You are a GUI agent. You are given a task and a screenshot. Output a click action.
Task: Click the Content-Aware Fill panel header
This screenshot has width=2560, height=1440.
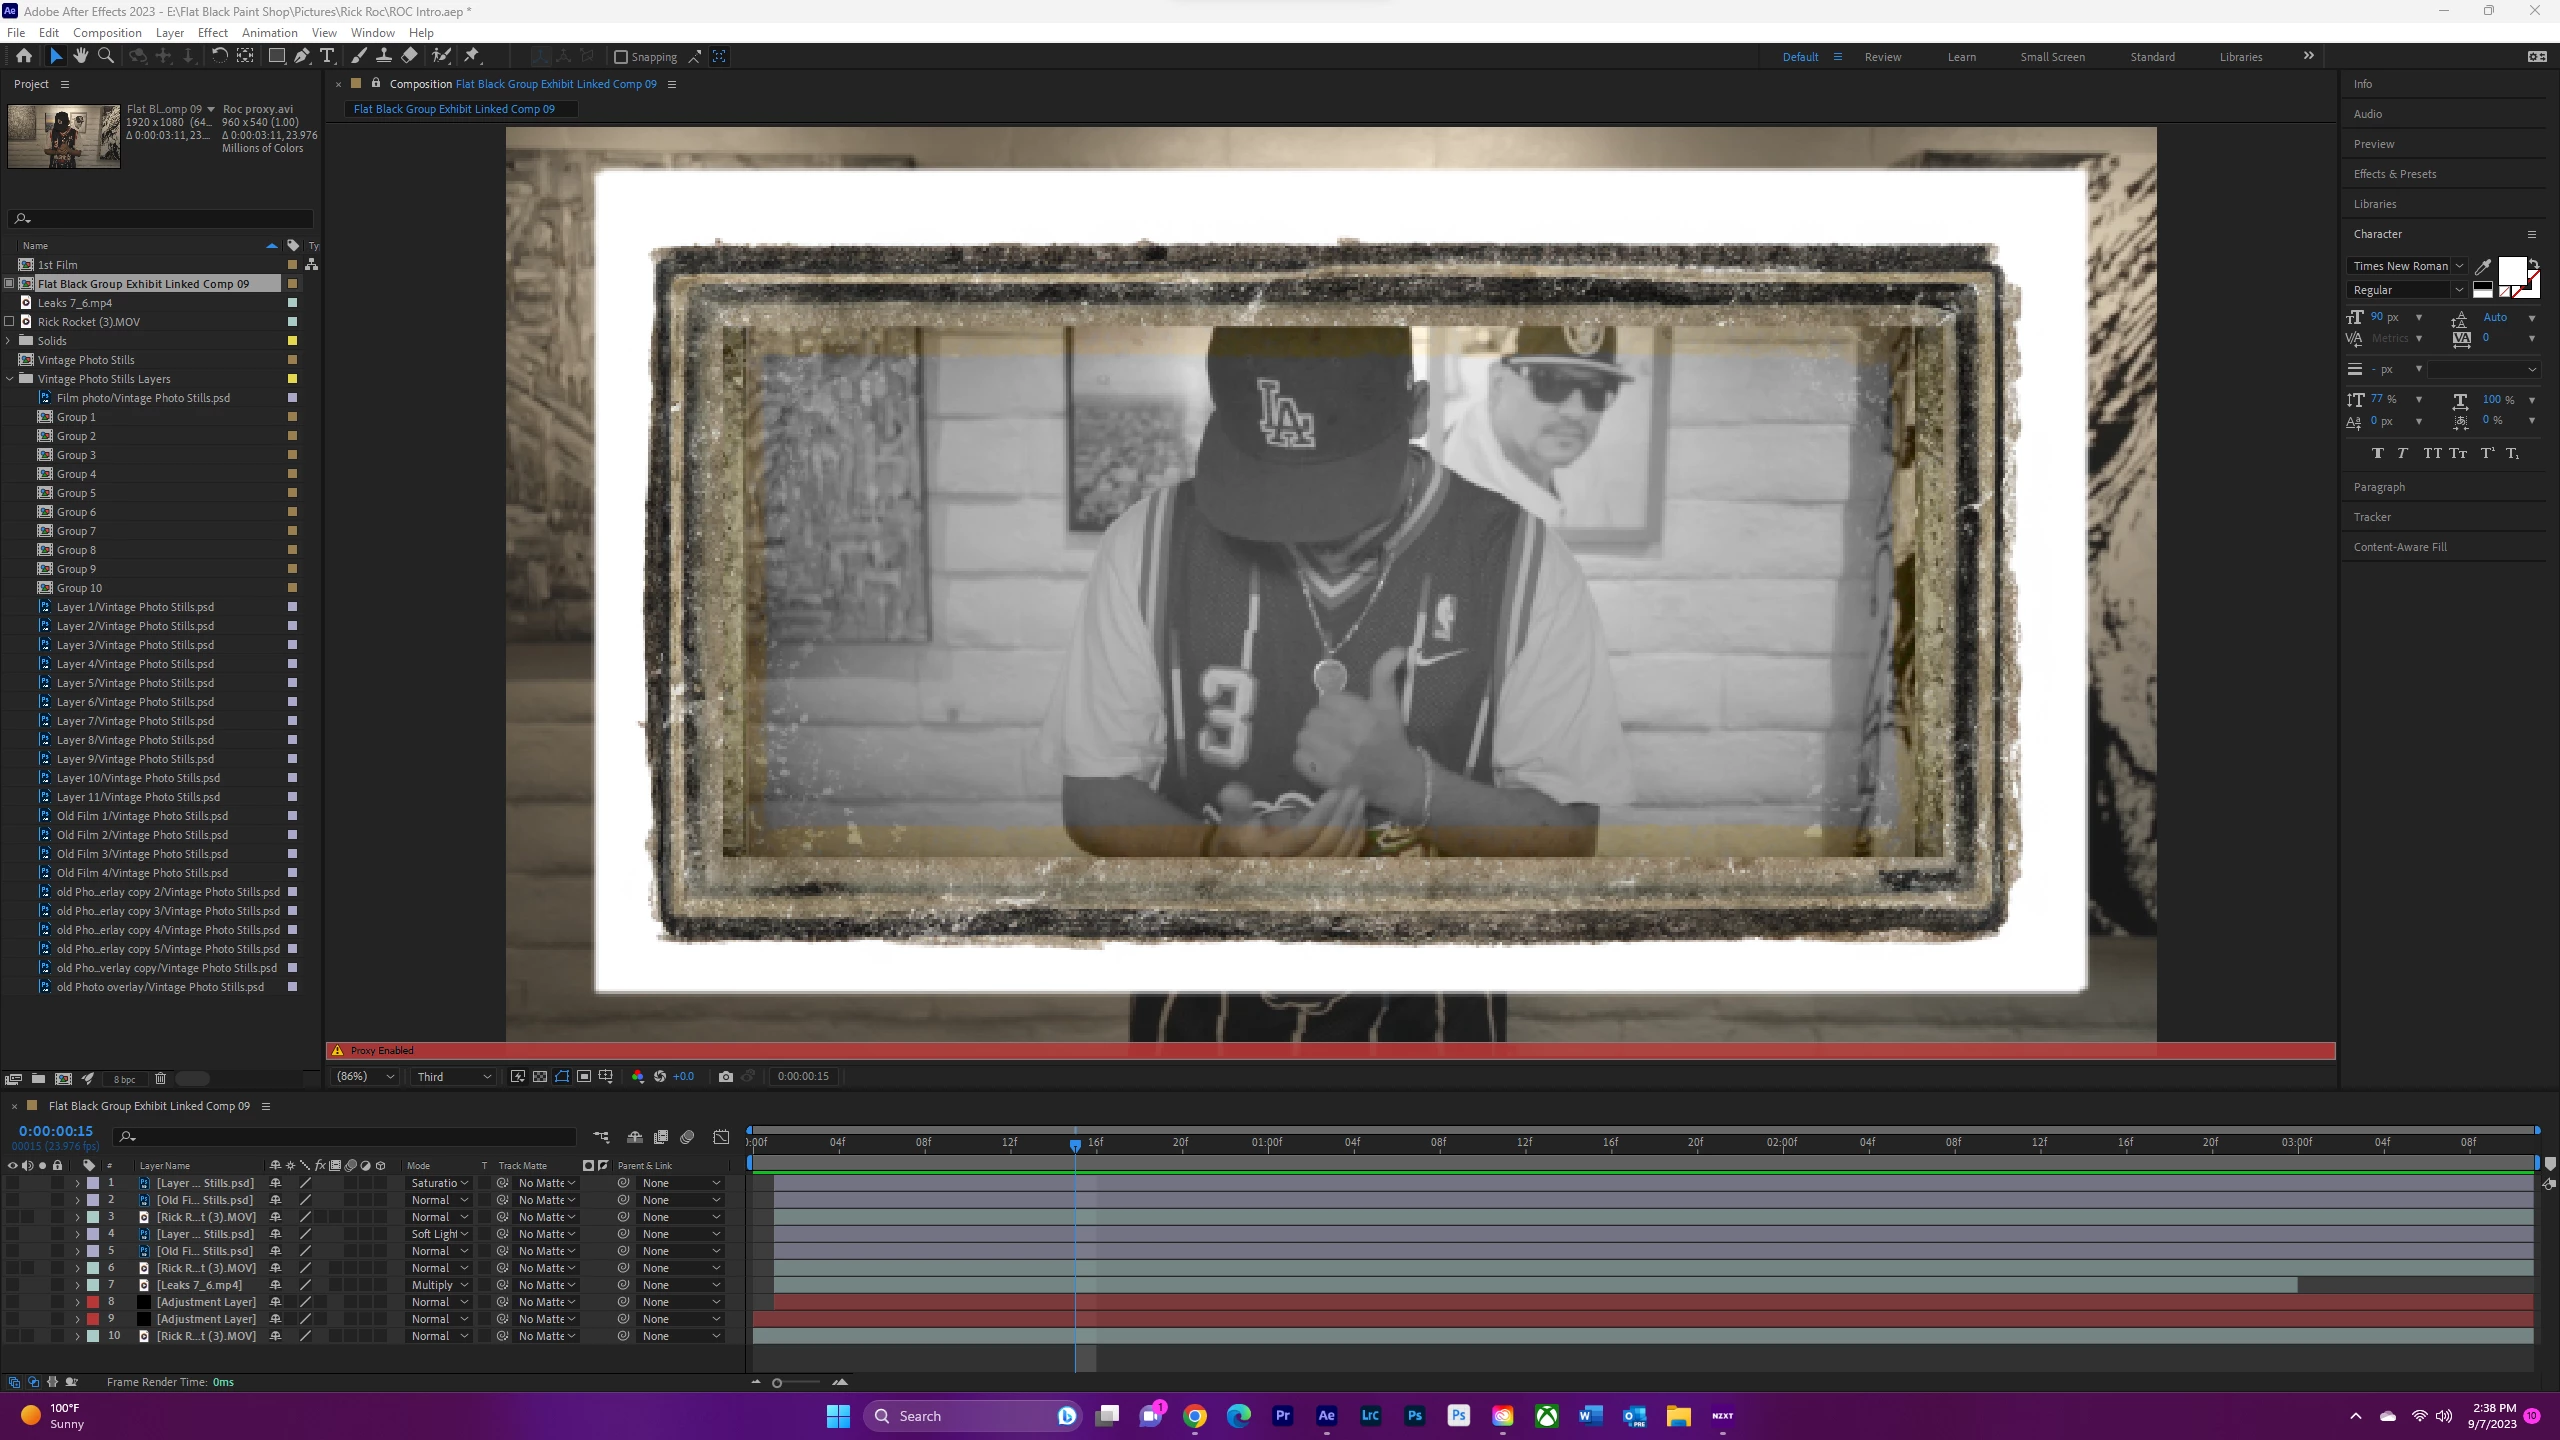coord(2399,547)
